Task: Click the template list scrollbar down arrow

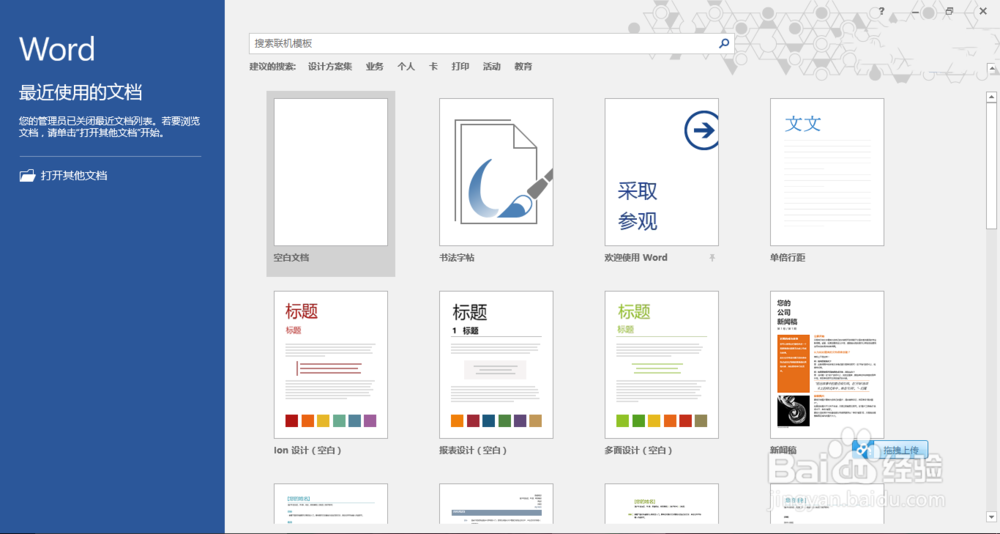Action: [991, 517]
